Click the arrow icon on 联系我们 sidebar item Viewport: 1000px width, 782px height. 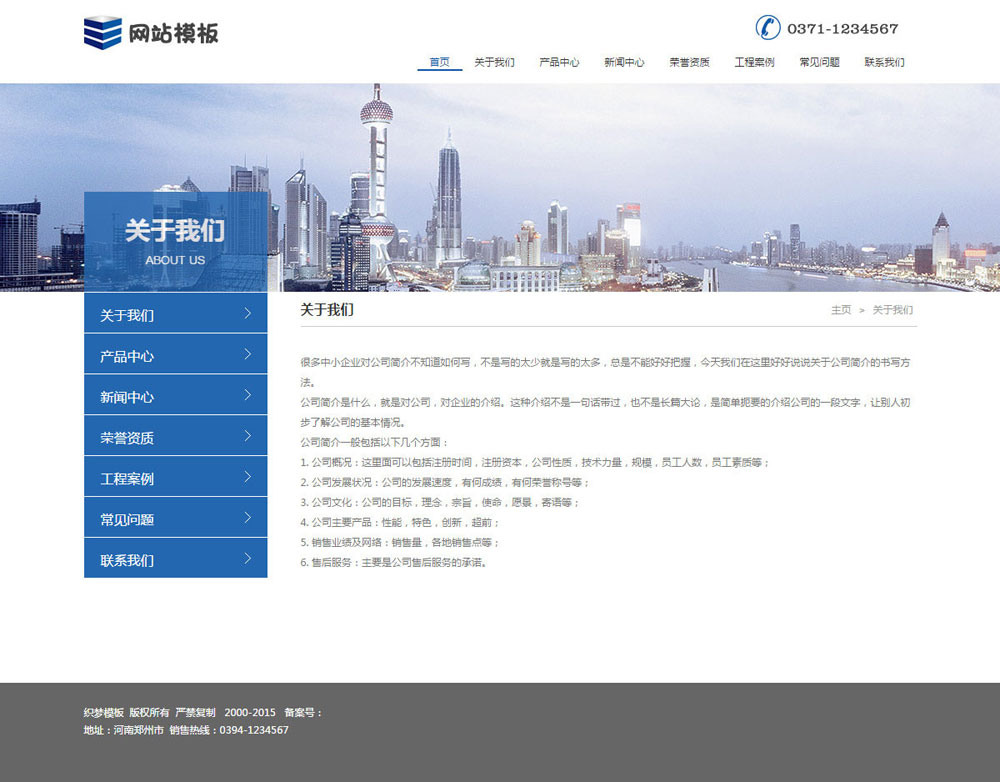(x=248, y=558)
